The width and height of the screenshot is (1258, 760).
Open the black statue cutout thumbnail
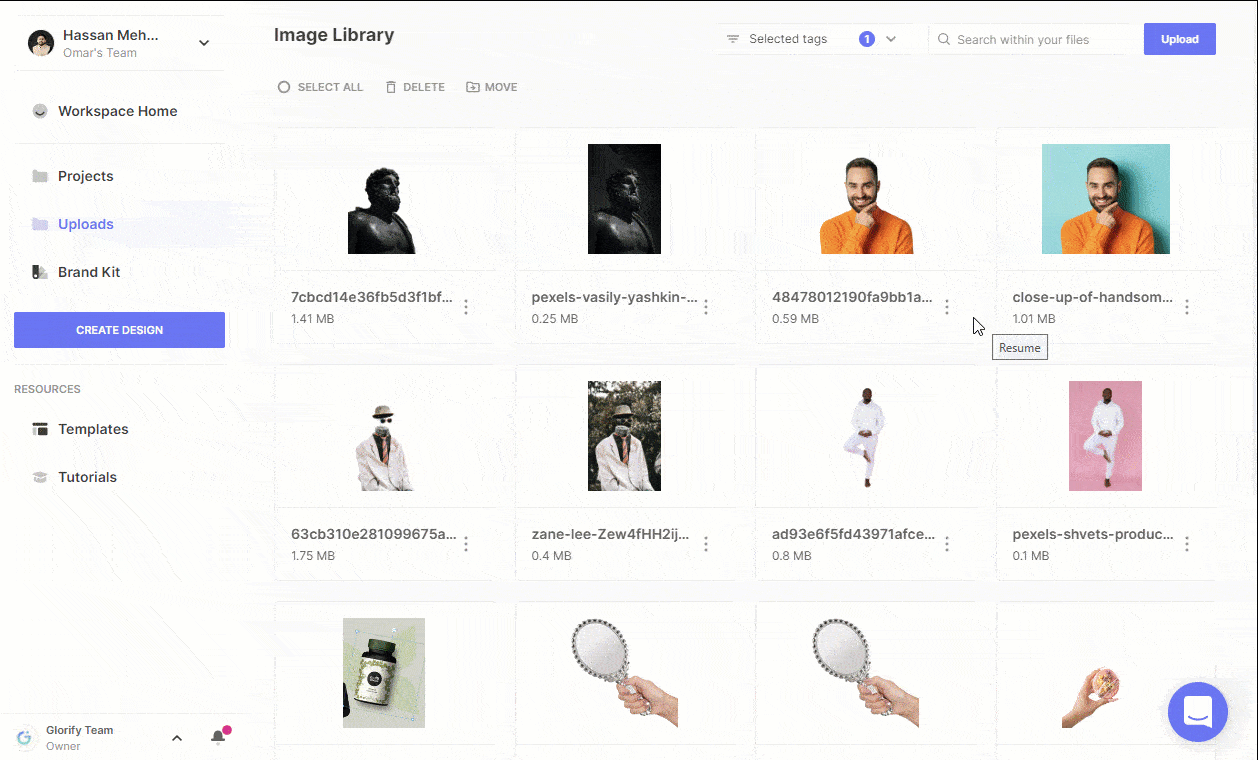[x=382, y=210]
